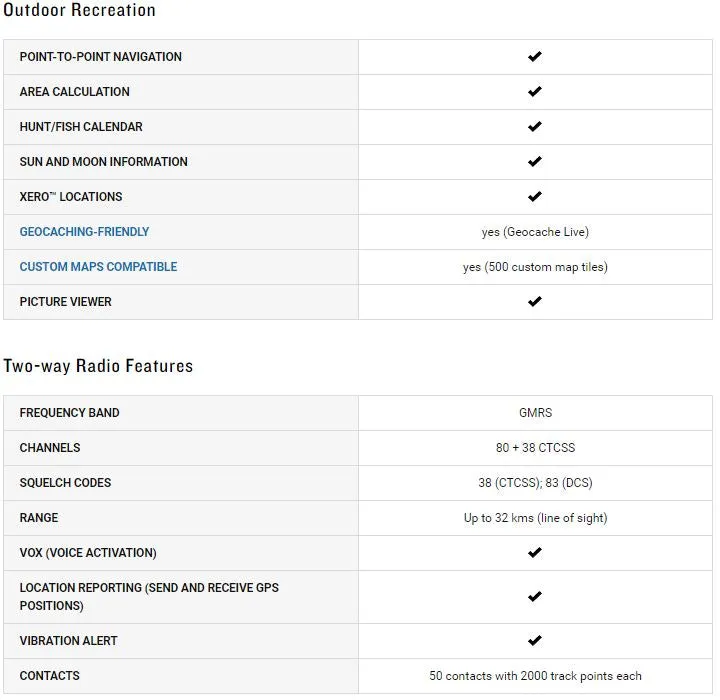Viewport: 720px width, 700px height.
Task: Click the Two-way Radio Features heading
Action: (x=98, y=366)
